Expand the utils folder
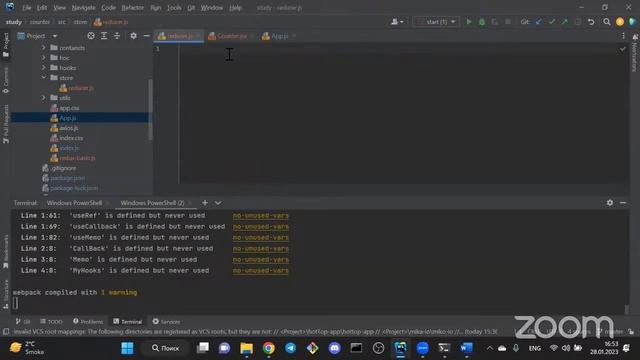 tap(44, 98)
